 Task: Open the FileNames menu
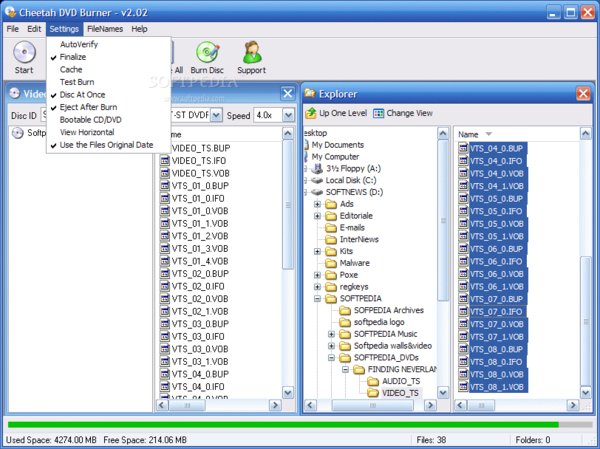pos(105,29)
